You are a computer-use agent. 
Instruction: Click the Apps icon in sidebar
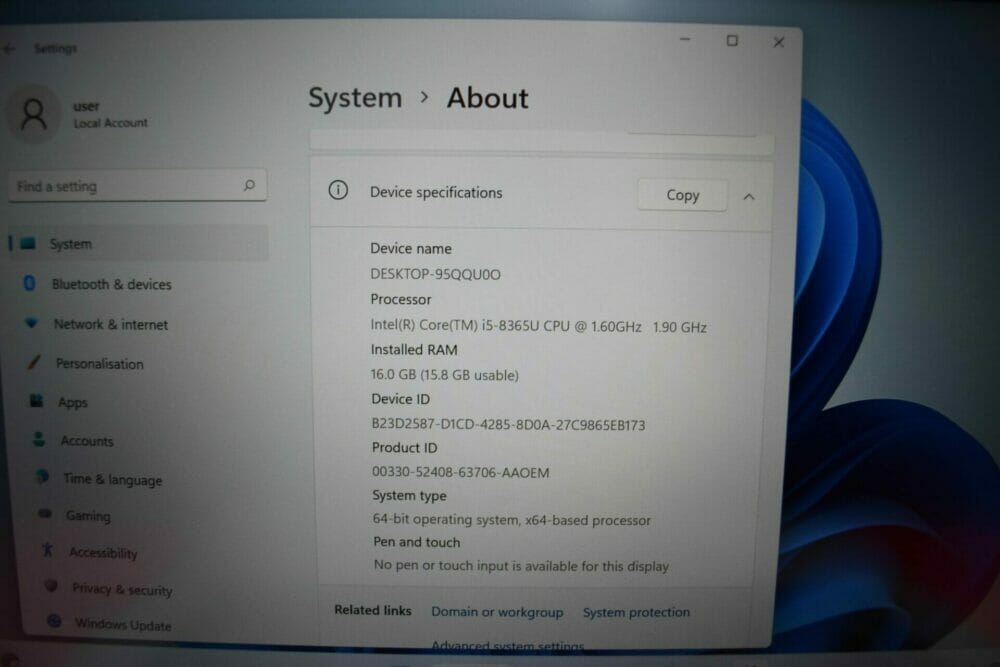(36, 401)
